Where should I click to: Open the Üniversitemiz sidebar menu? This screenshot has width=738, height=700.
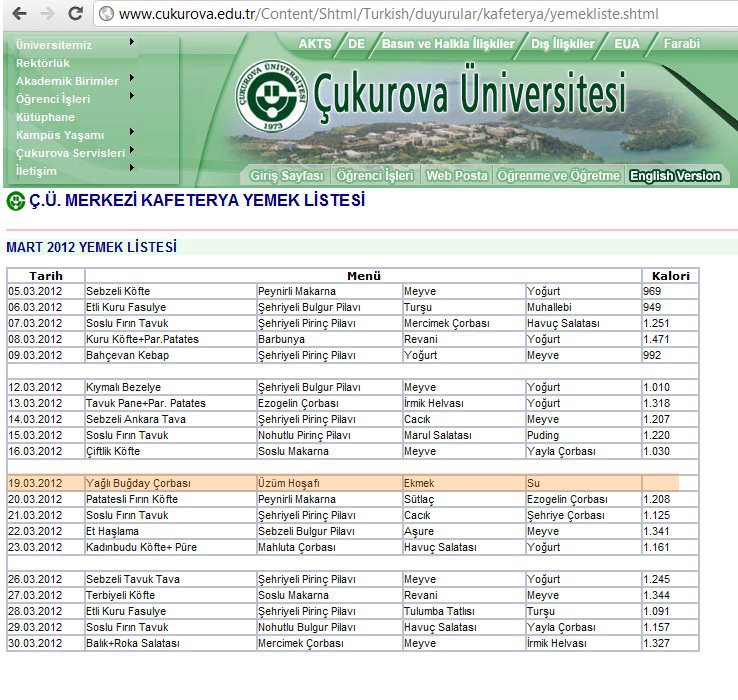[54, 45]
